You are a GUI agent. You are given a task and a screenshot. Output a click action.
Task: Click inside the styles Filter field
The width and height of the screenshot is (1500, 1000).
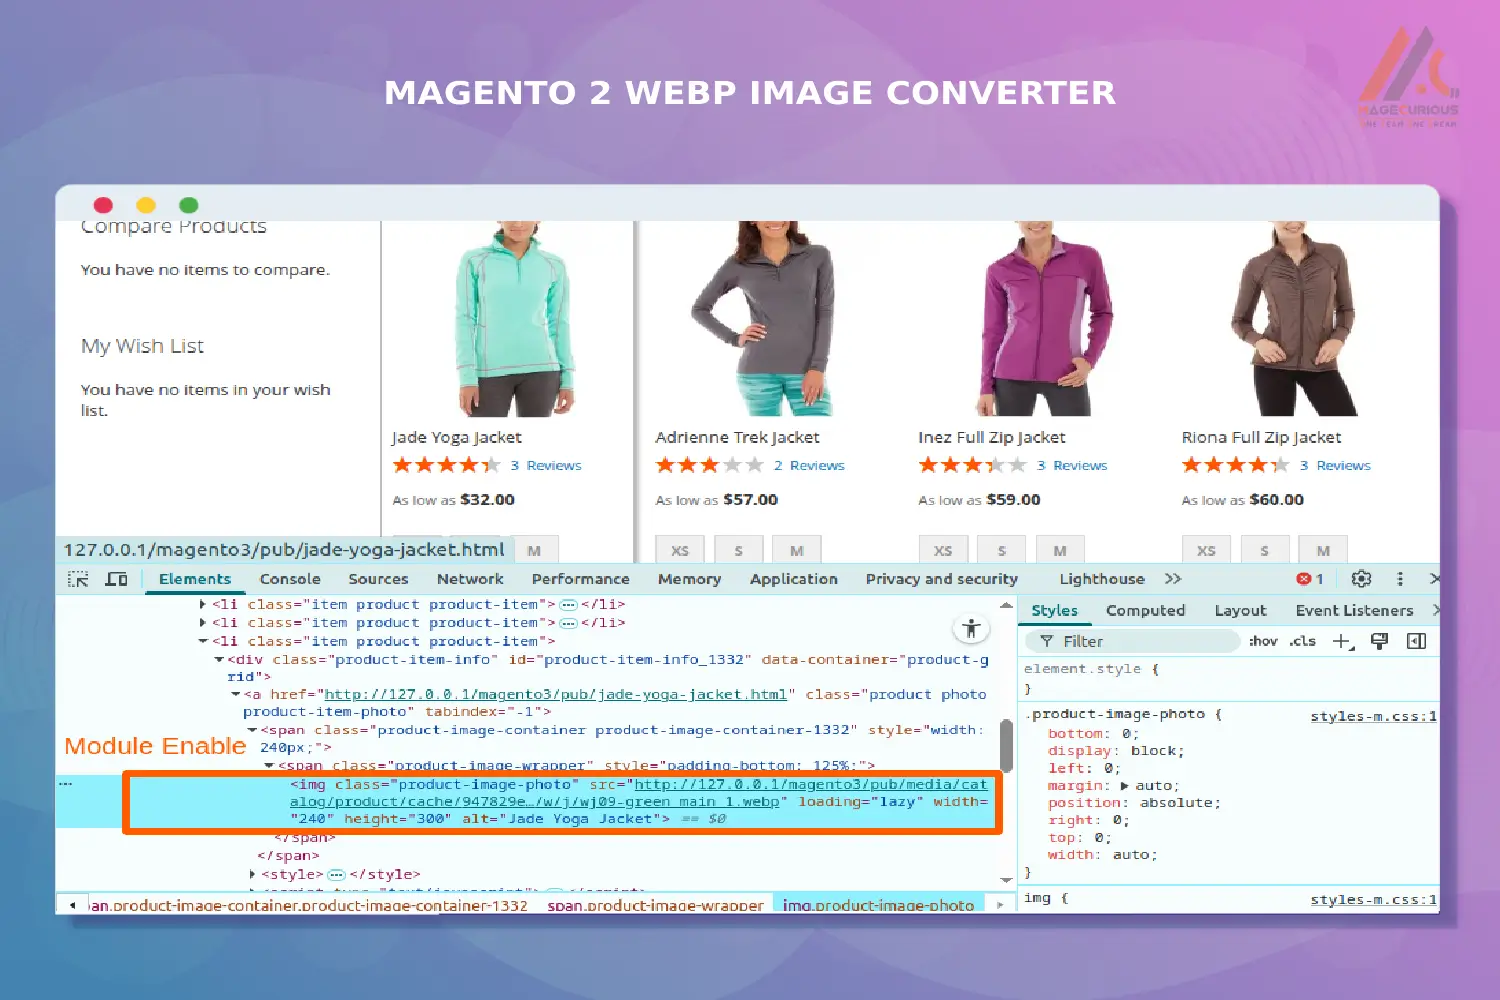[1130, 640]
